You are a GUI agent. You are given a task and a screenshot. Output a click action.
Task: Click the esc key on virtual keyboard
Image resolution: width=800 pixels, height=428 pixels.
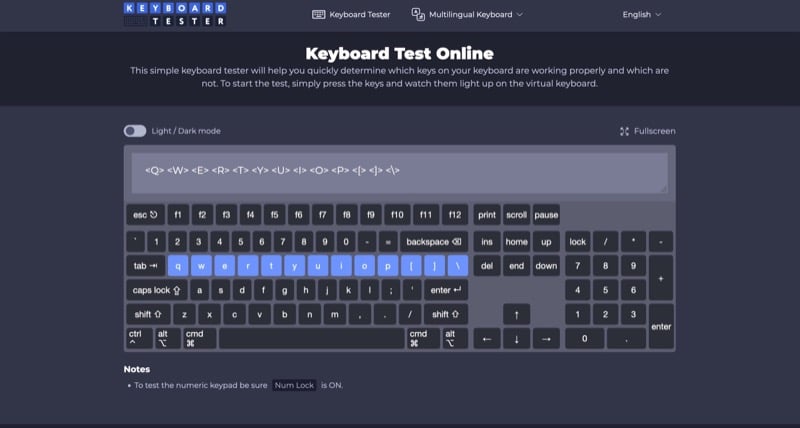[145, 215]
